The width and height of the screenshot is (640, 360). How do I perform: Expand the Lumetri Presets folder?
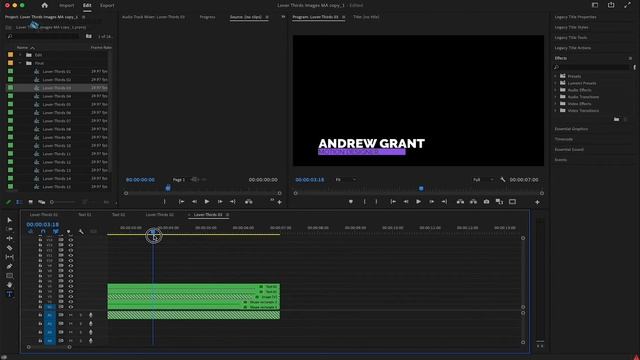(x=556, y=83)
